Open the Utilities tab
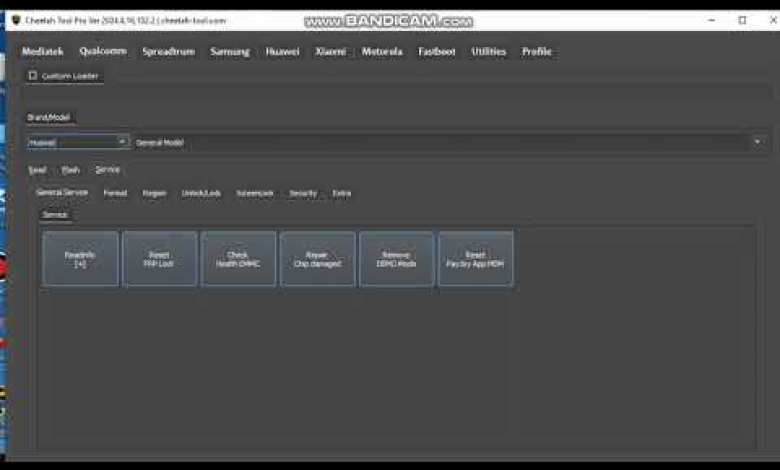780x470 pixels. [489, 52]
